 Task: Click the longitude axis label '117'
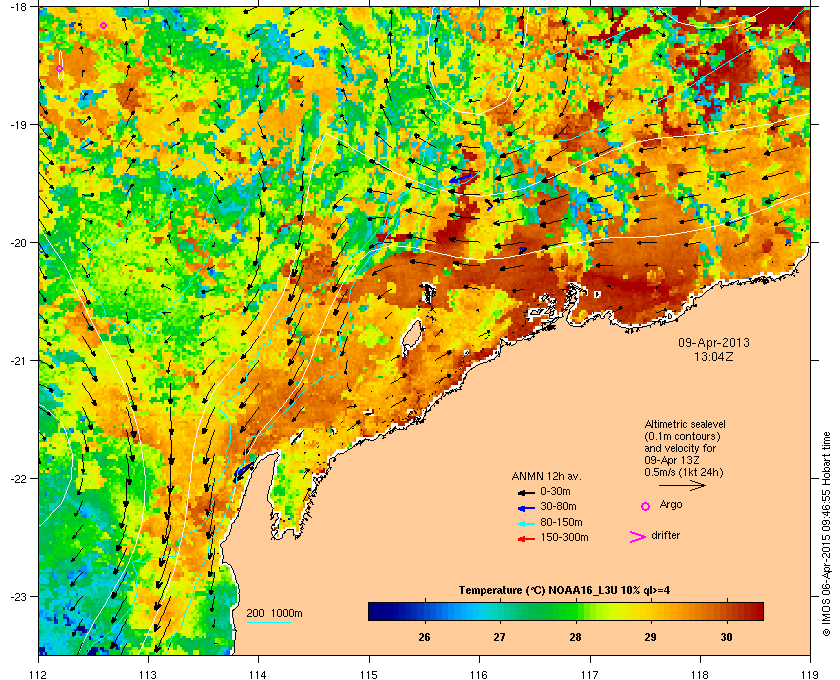[x=590, y=674]
